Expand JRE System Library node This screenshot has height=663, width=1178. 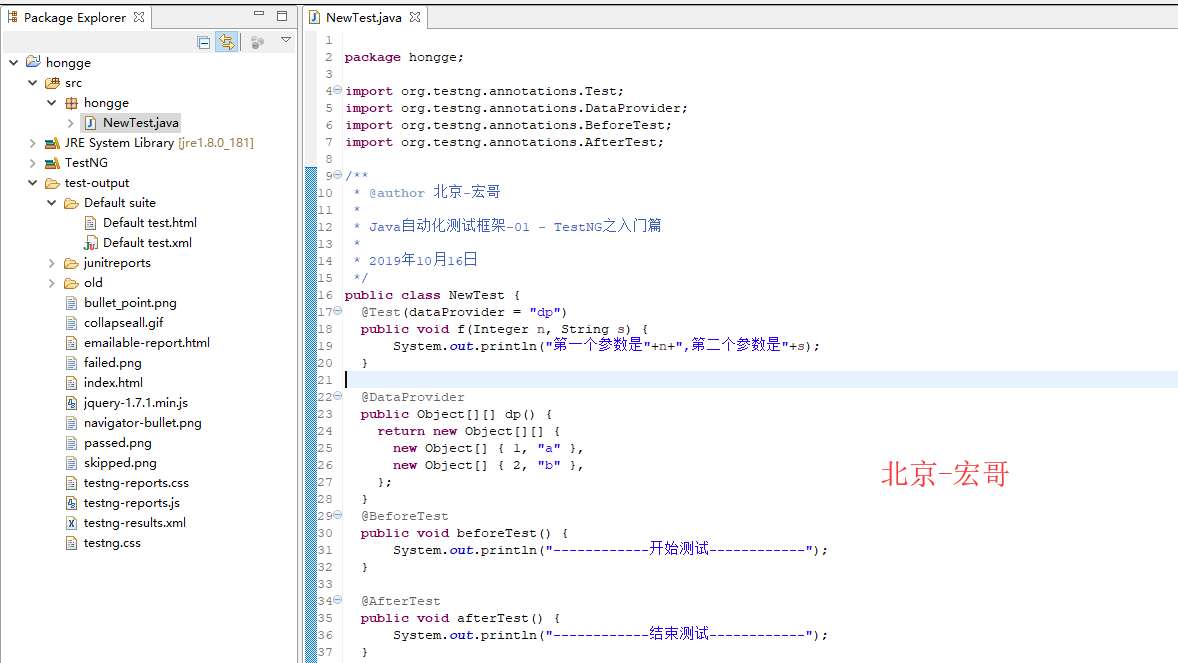pyautogui.click(x=33, y=143)
